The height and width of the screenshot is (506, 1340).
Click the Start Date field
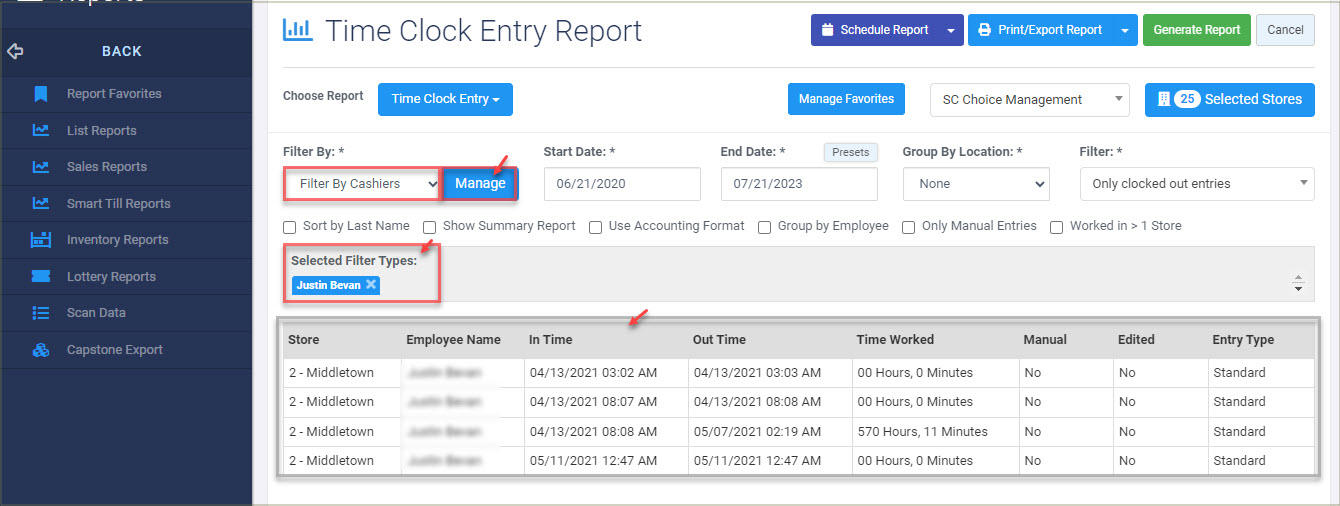tap(622, 184)
